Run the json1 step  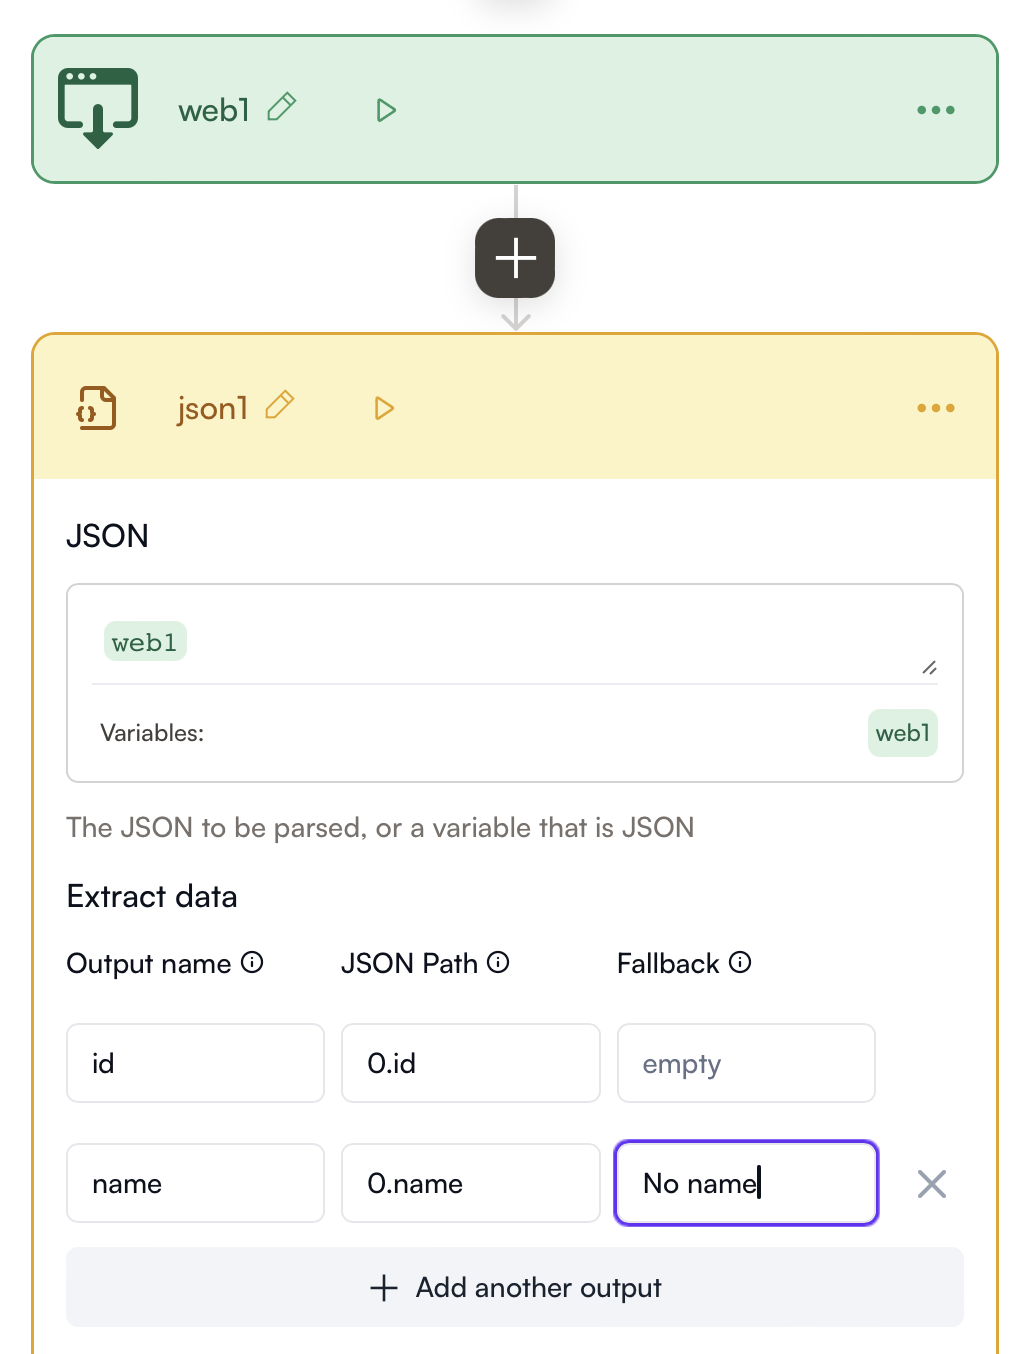pyautogui.click(x=384, y=408)
